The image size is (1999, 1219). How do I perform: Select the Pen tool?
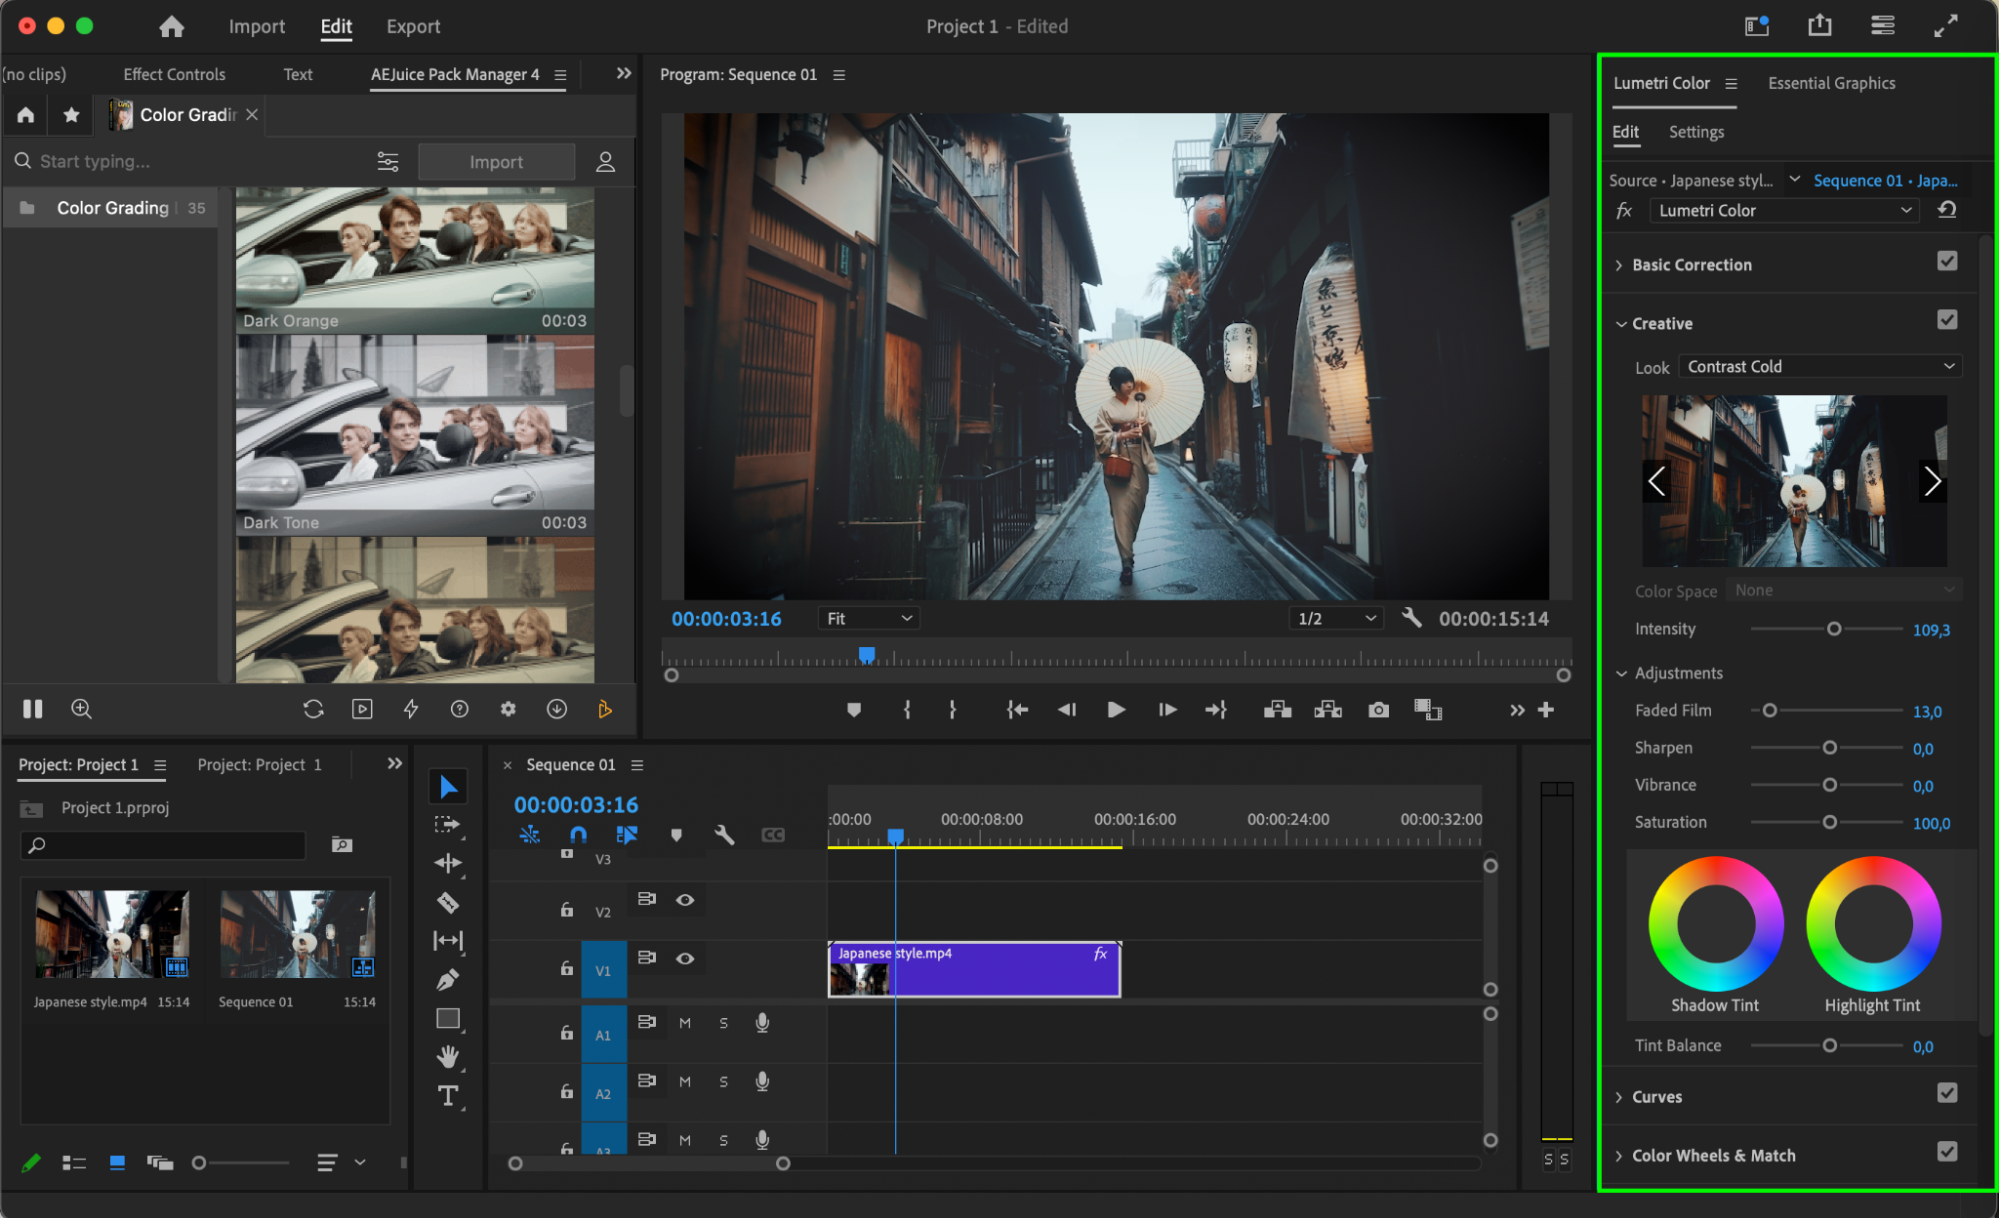click(448, 980)
